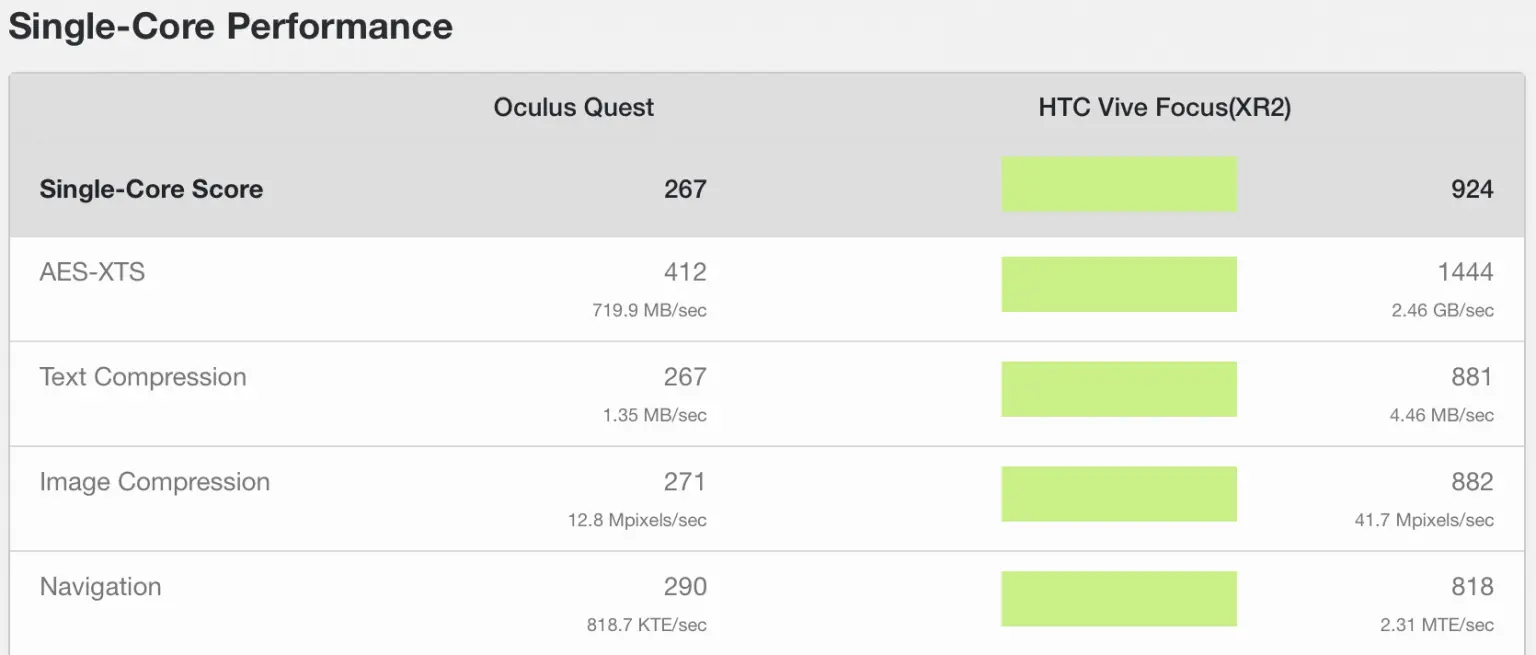The height and width of the screenshot is (655, 1536).
Task: Click the 1444 AES-XTS score value
Action: coord(1465,272)
